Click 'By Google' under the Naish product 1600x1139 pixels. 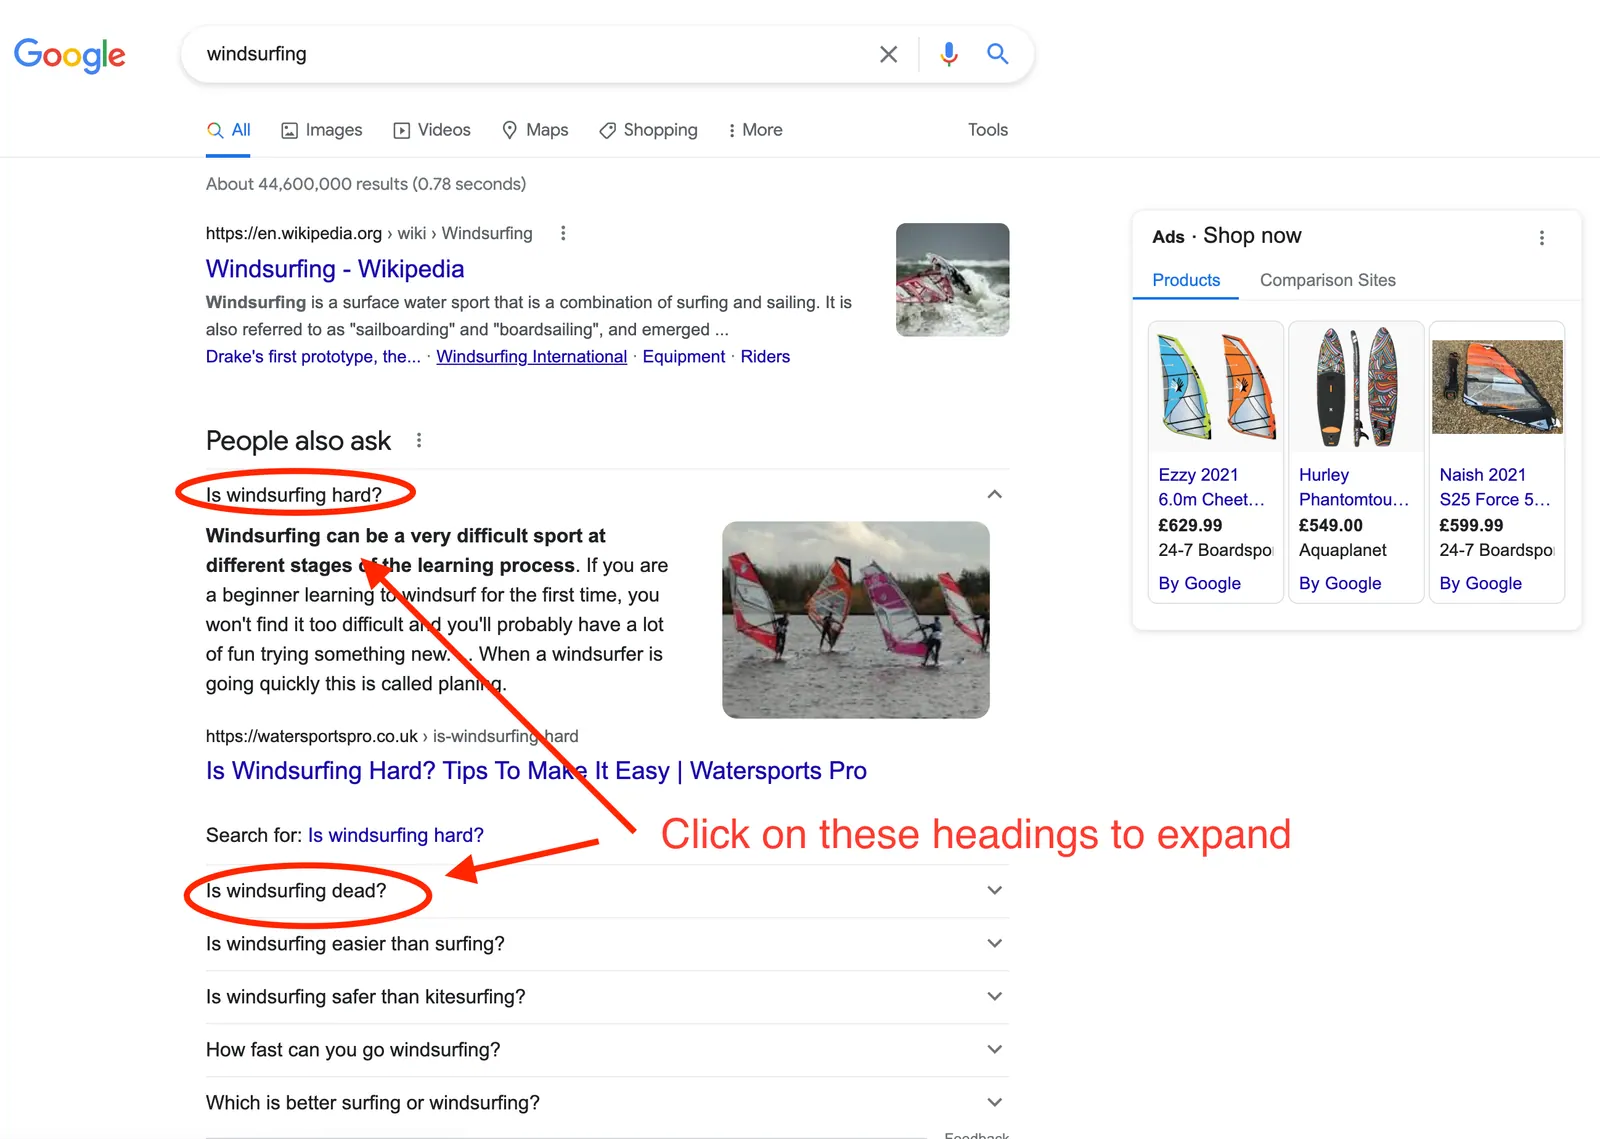pyautogui.click(x=1481, y=583)
